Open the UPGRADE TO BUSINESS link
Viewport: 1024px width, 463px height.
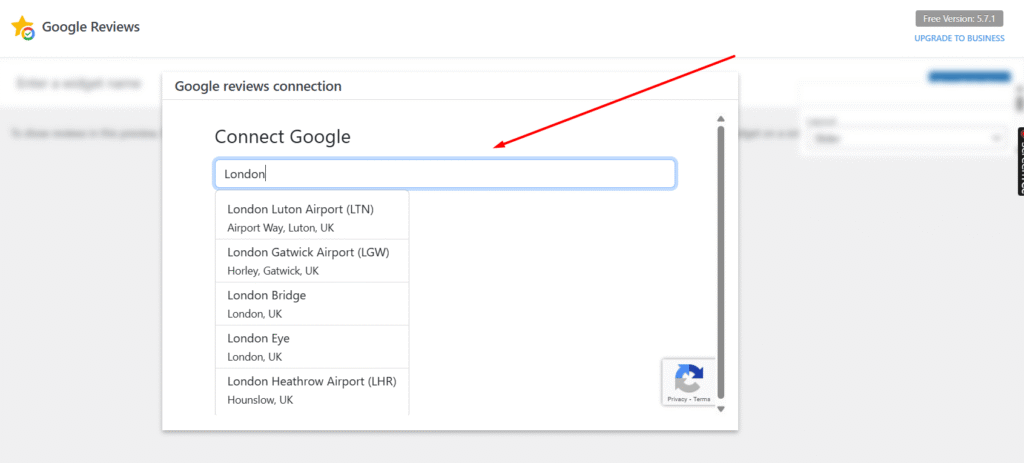pos(959,38)
